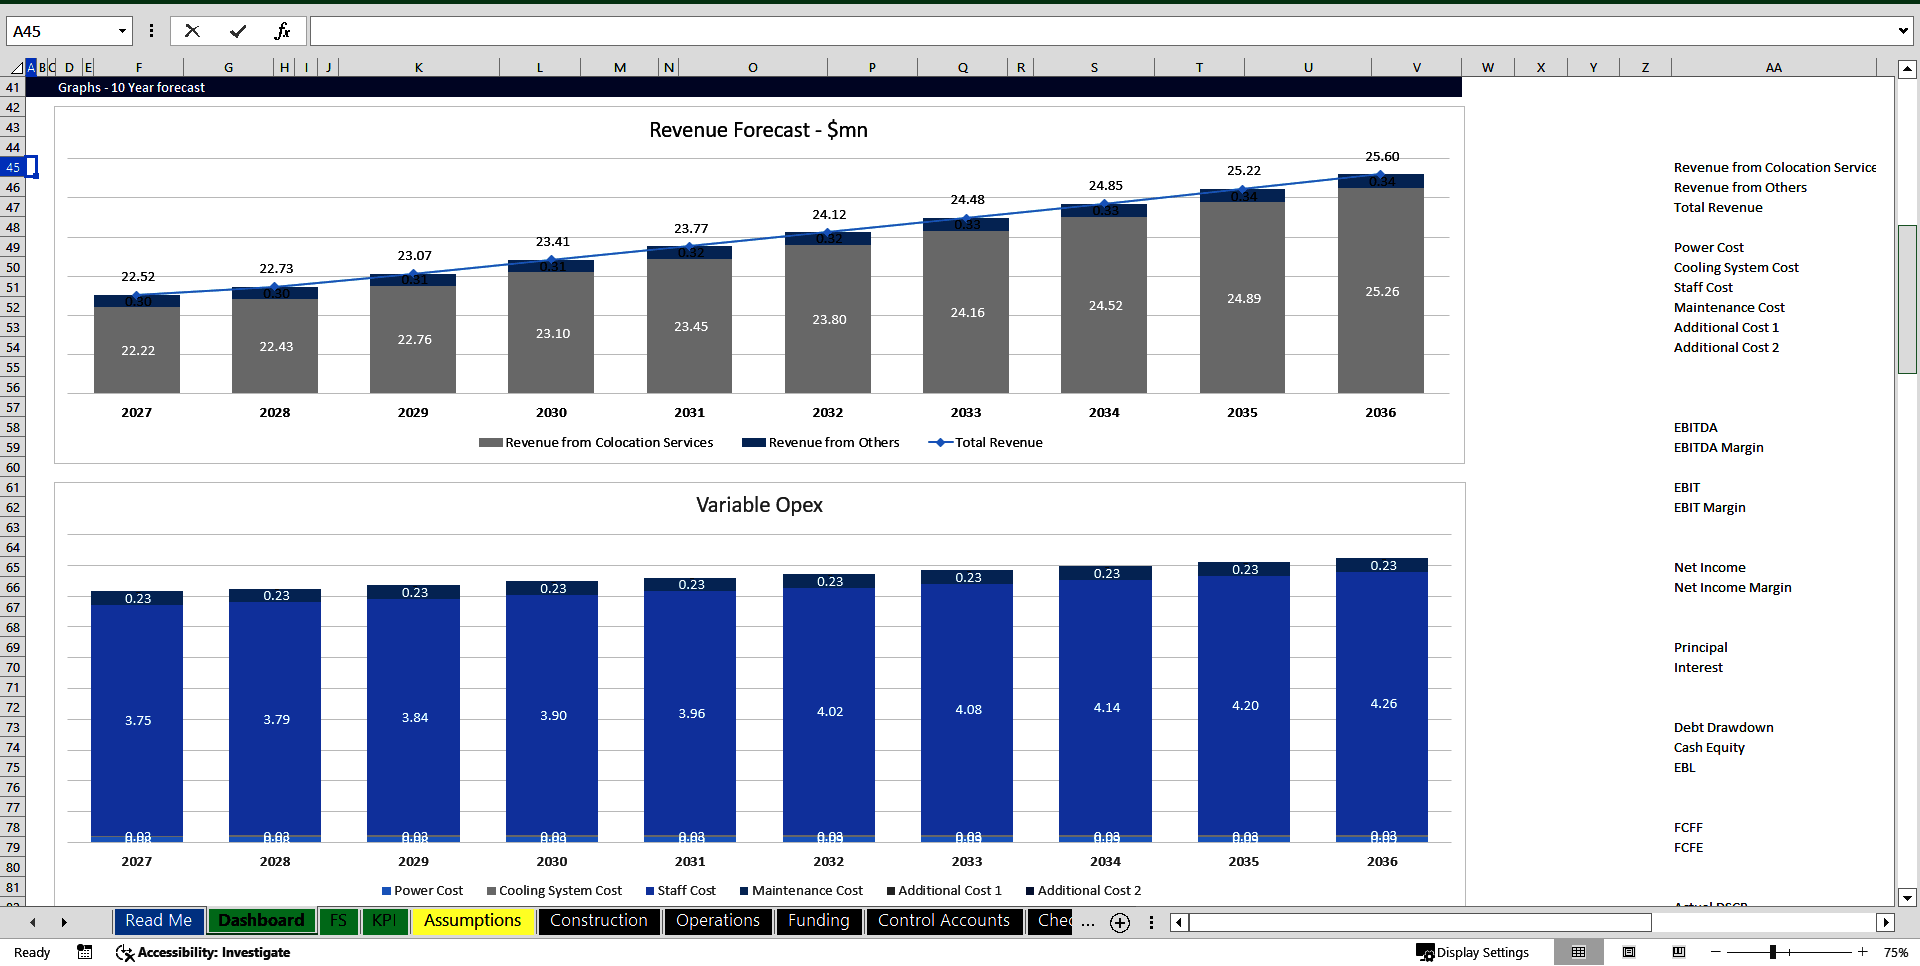
Task: Open the Name Box dropdown arrow
Action: coord(120,30)
